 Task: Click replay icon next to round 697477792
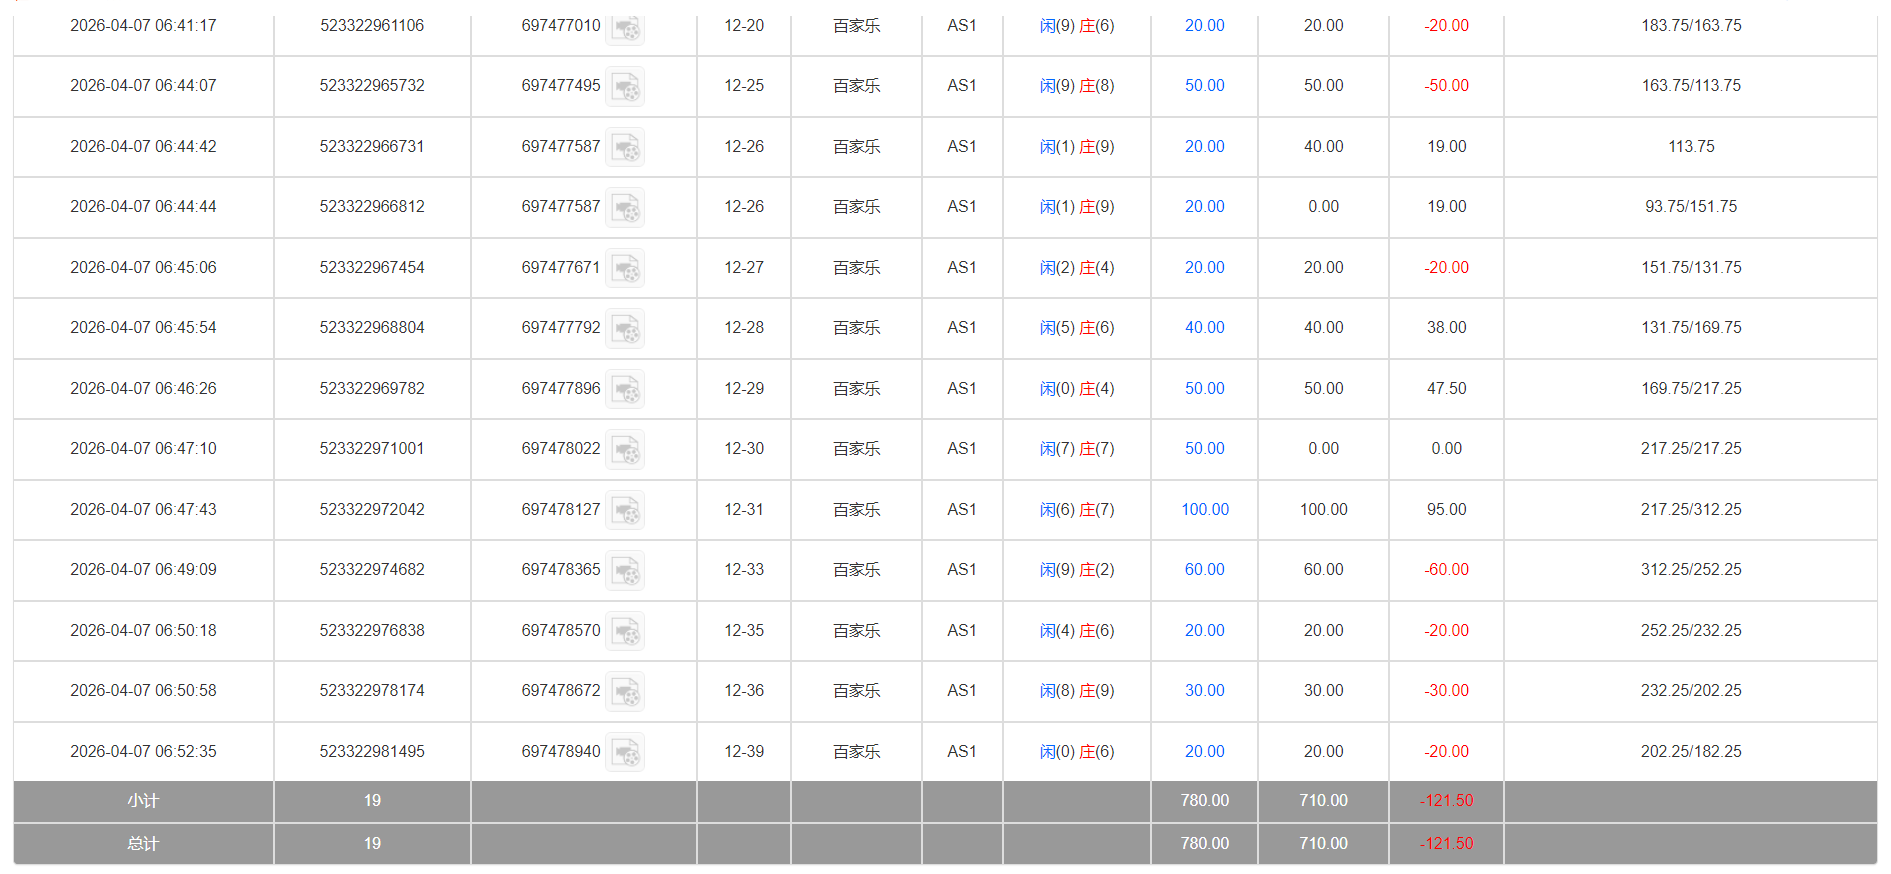(626, 329)
